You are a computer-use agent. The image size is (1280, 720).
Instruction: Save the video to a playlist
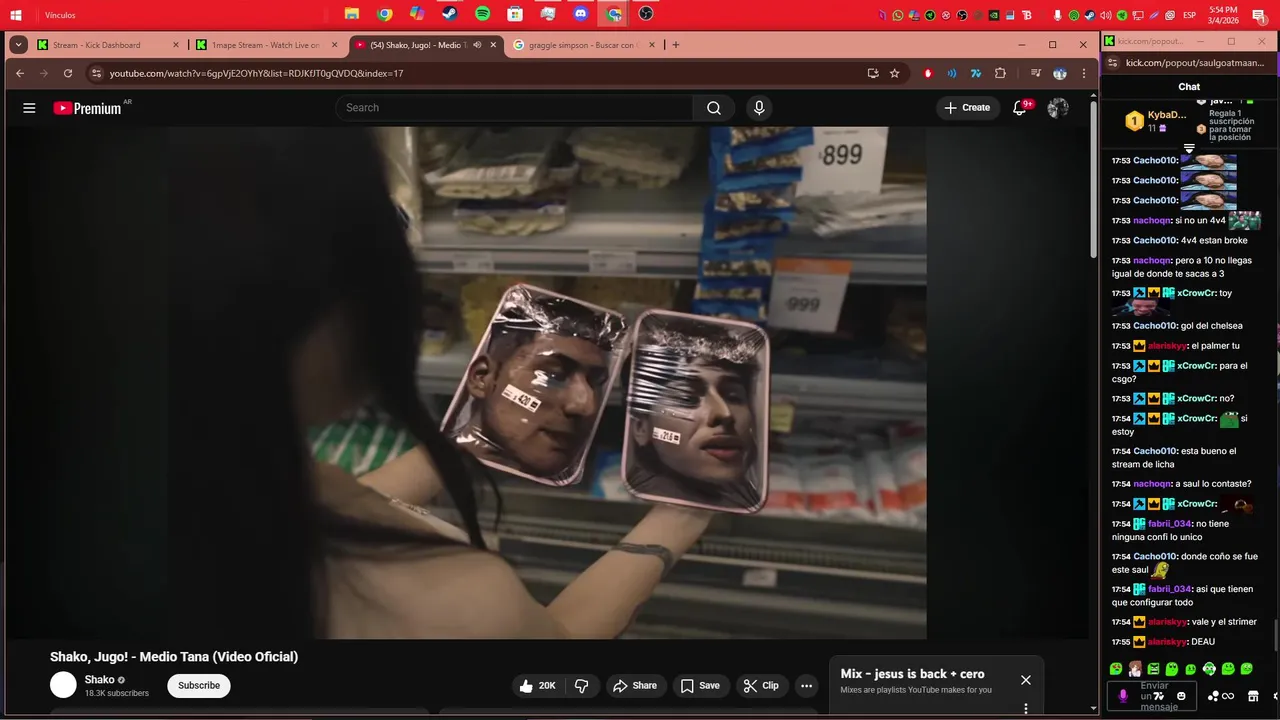click(x=700, y=686)
